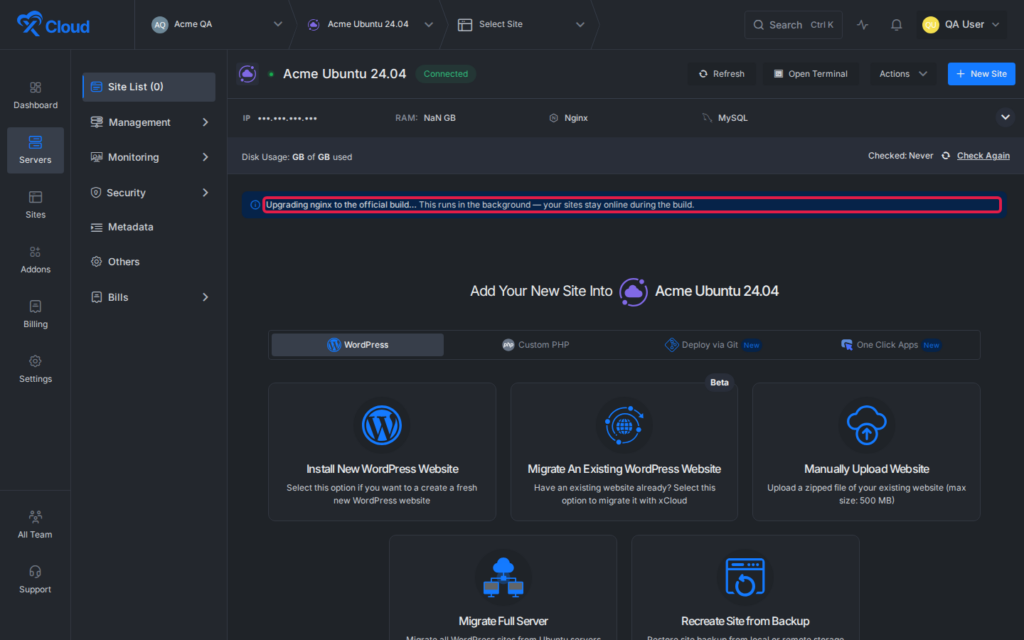Click the WordPress logo in Install New WordPress card

click(x=382, y=425)
